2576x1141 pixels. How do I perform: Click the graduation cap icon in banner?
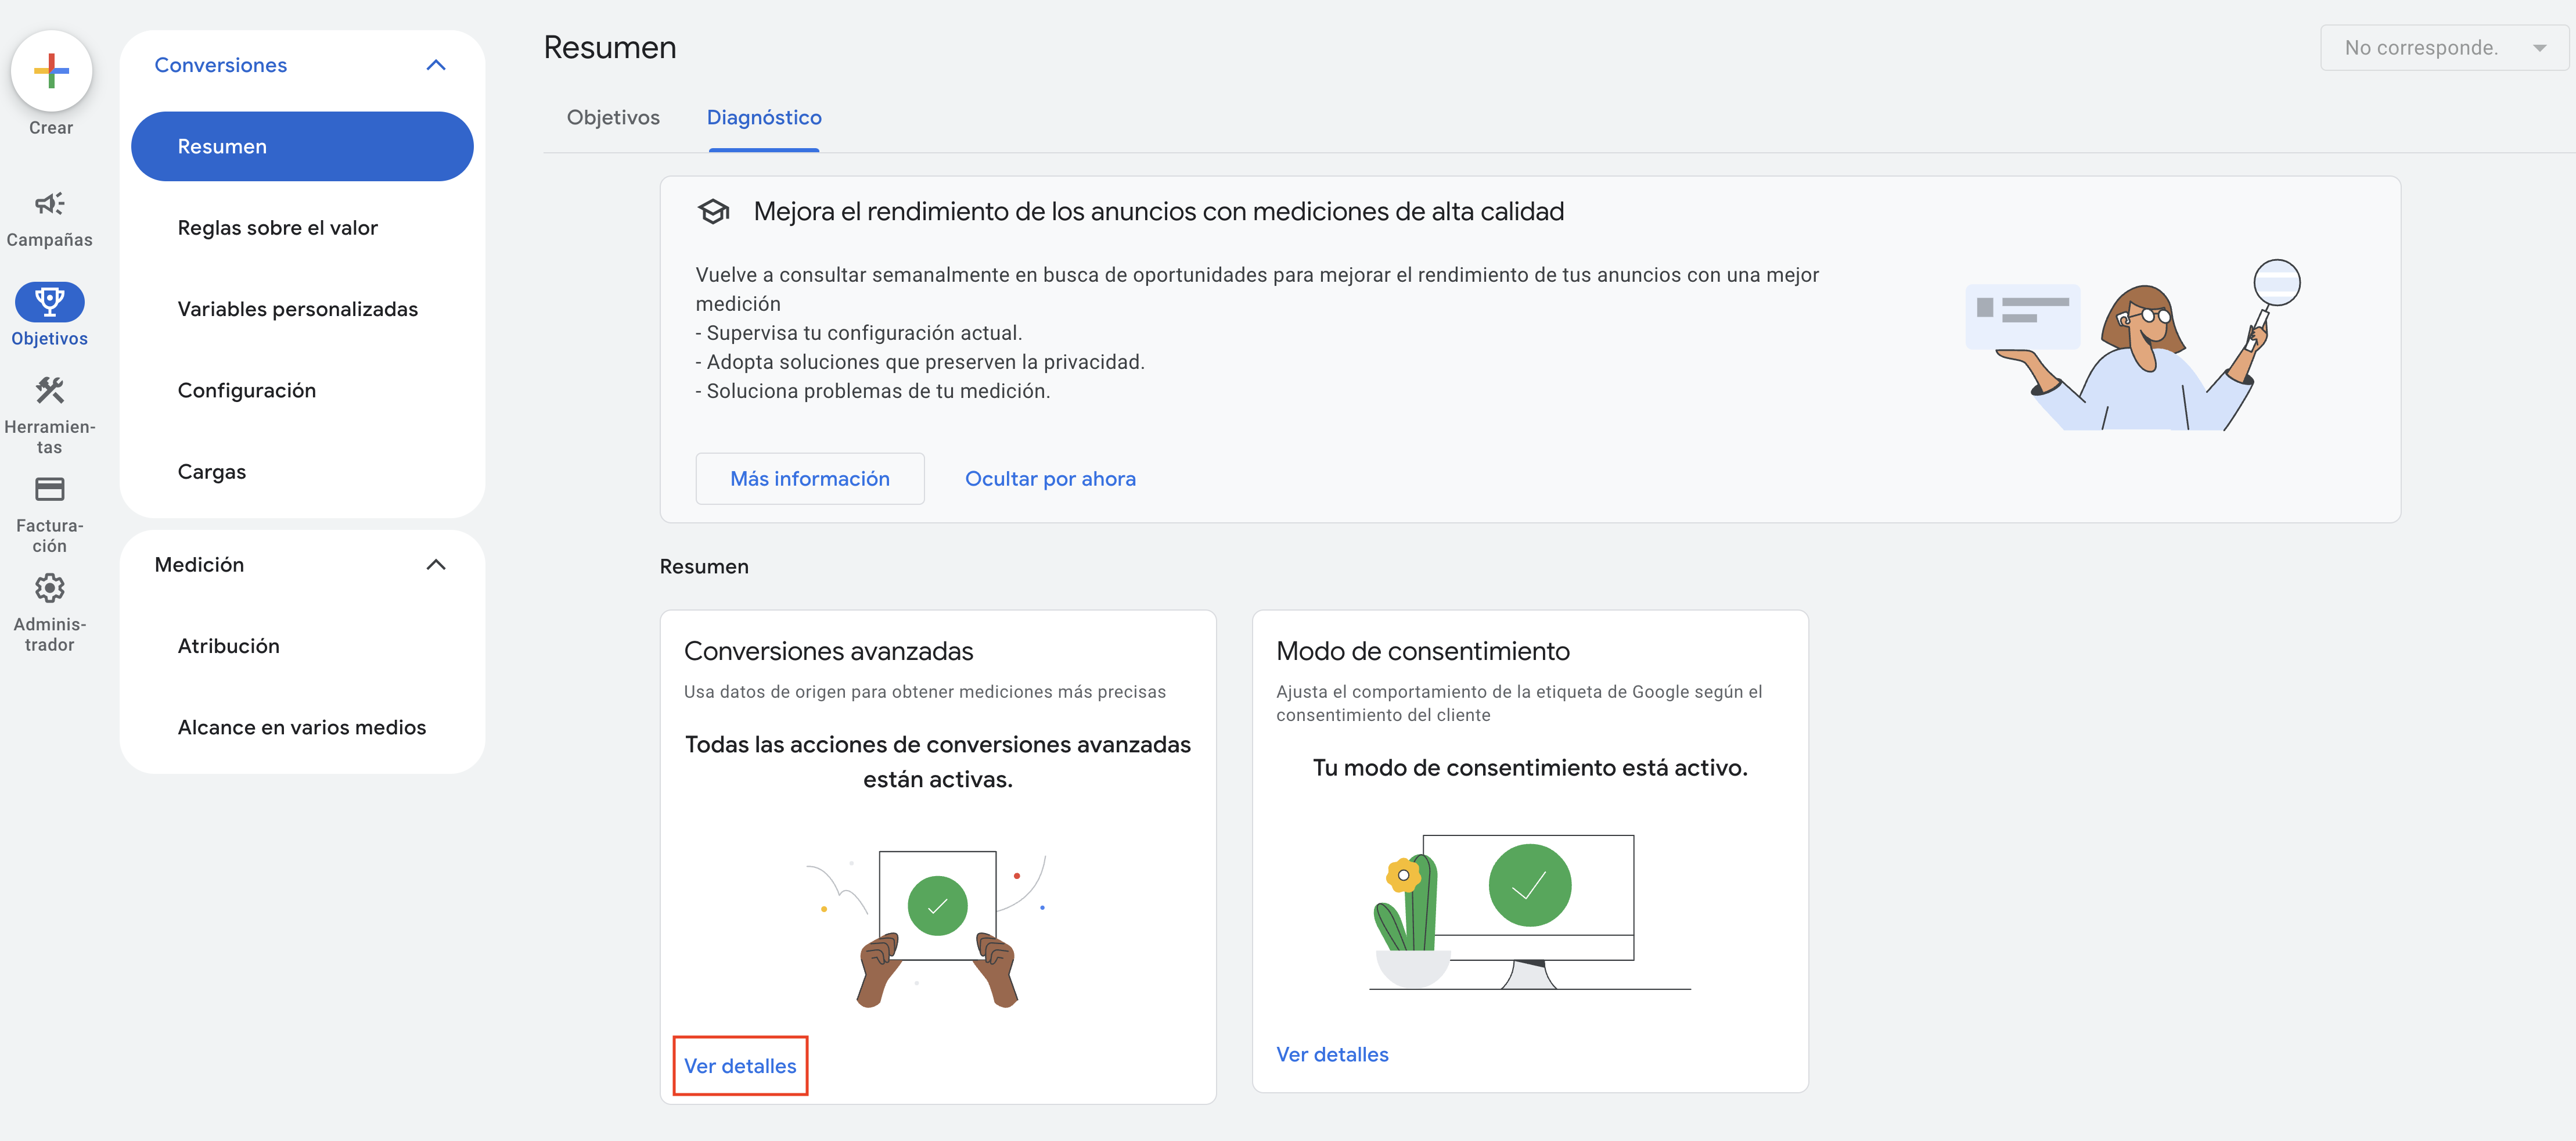point(714,212)
